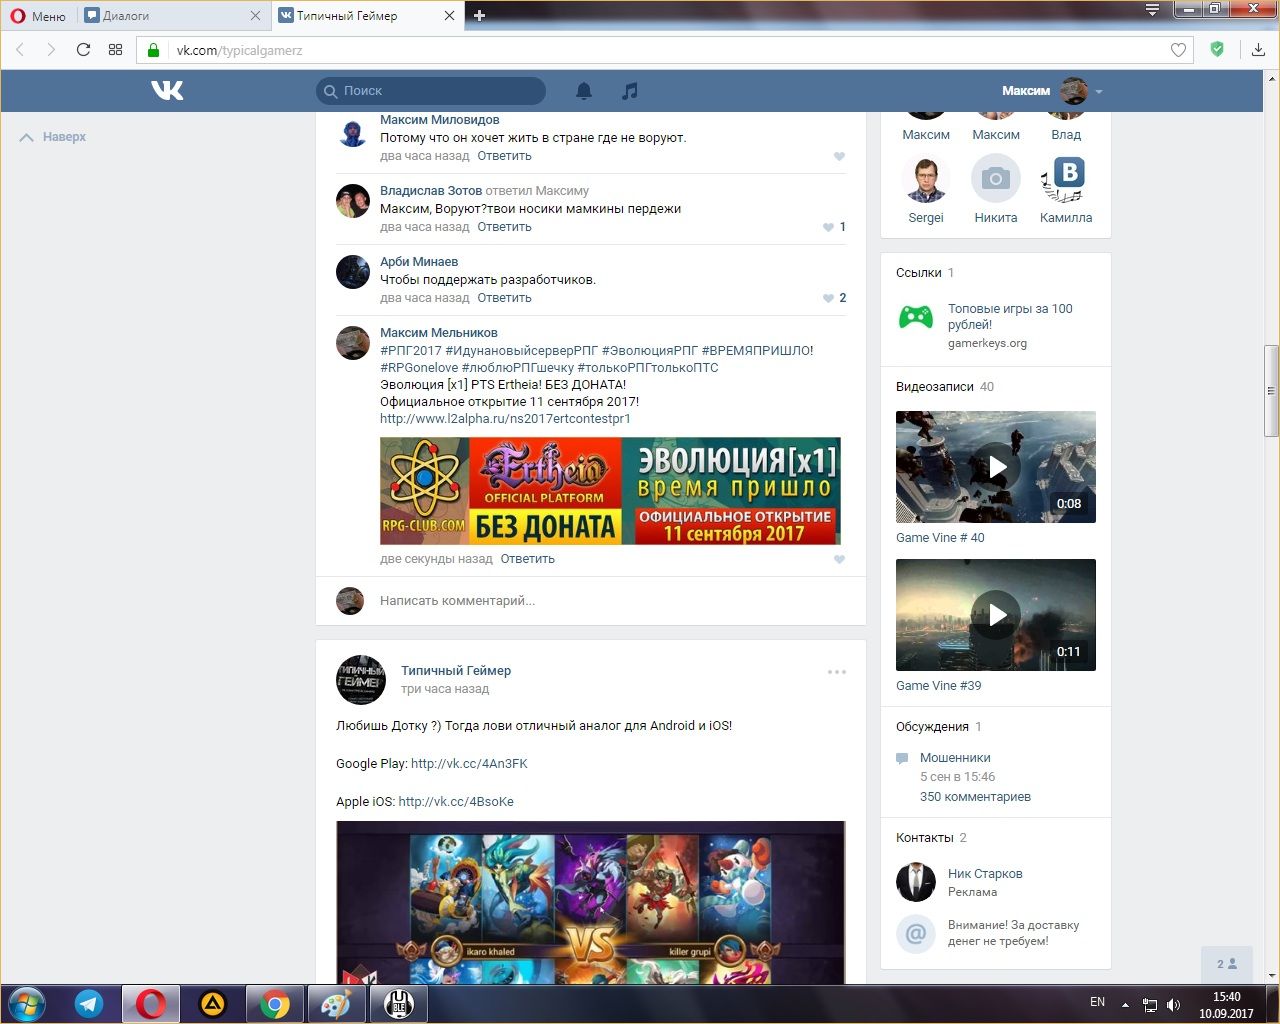Image resolution: width=1280 pixels, height=1024 pixels.
Task: Open 350 комментариев link
Action: 975,797
